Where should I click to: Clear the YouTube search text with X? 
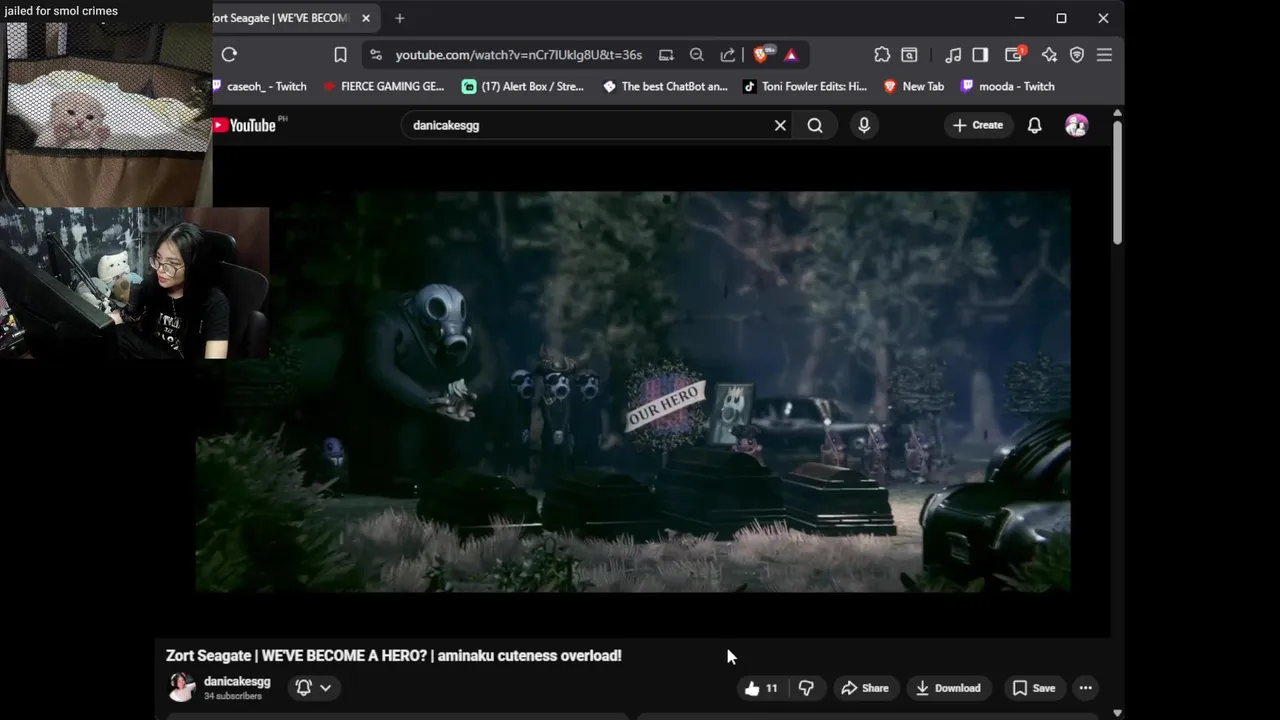(x=780, y=125)
